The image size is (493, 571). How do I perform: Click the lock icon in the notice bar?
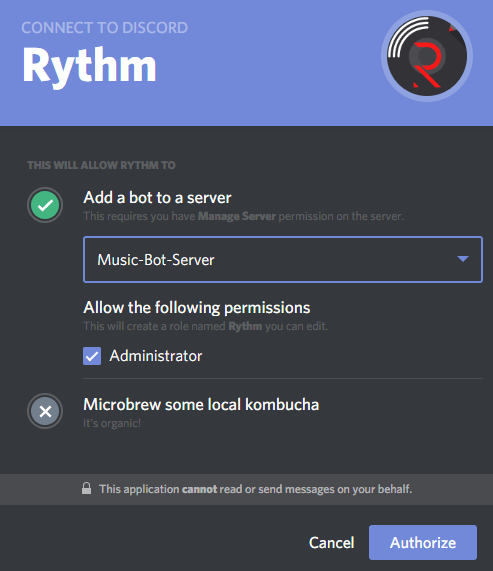pos(86,488)
